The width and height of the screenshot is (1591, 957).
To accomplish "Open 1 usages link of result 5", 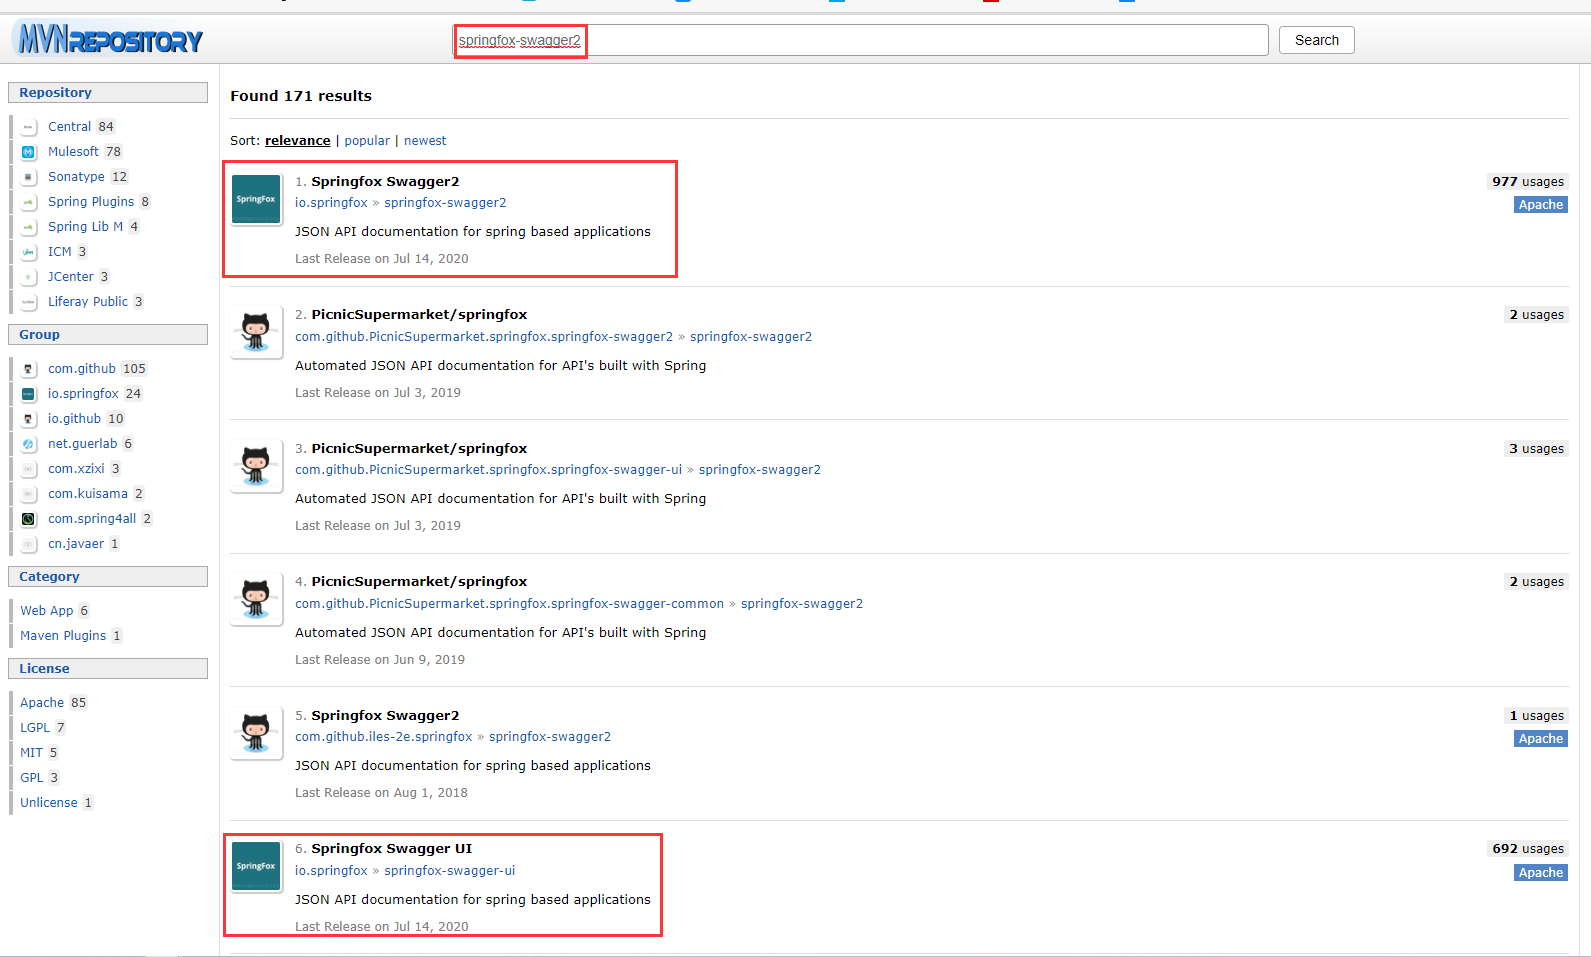I will point(1536,716).
